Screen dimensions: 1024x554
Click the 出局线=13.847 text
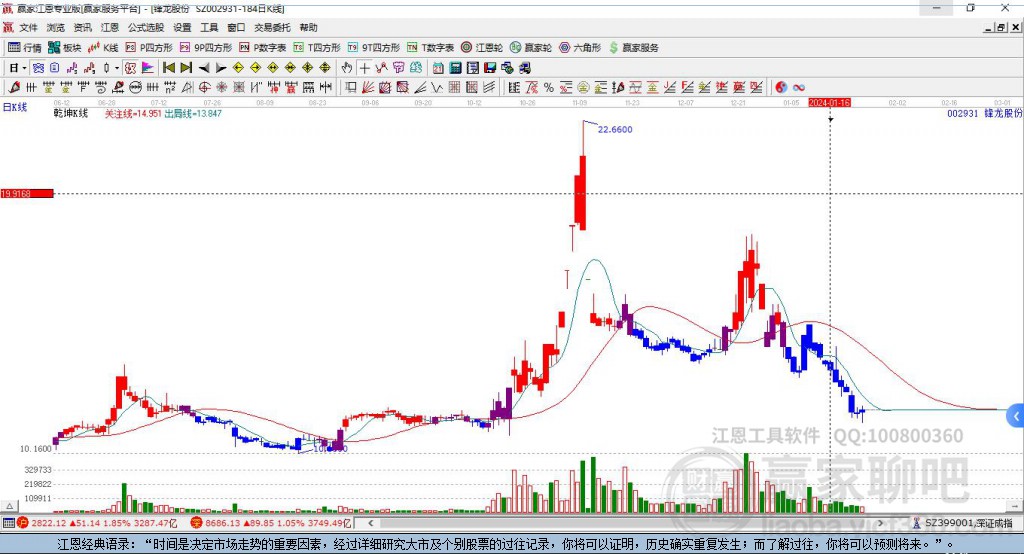[x=193, y=113]
